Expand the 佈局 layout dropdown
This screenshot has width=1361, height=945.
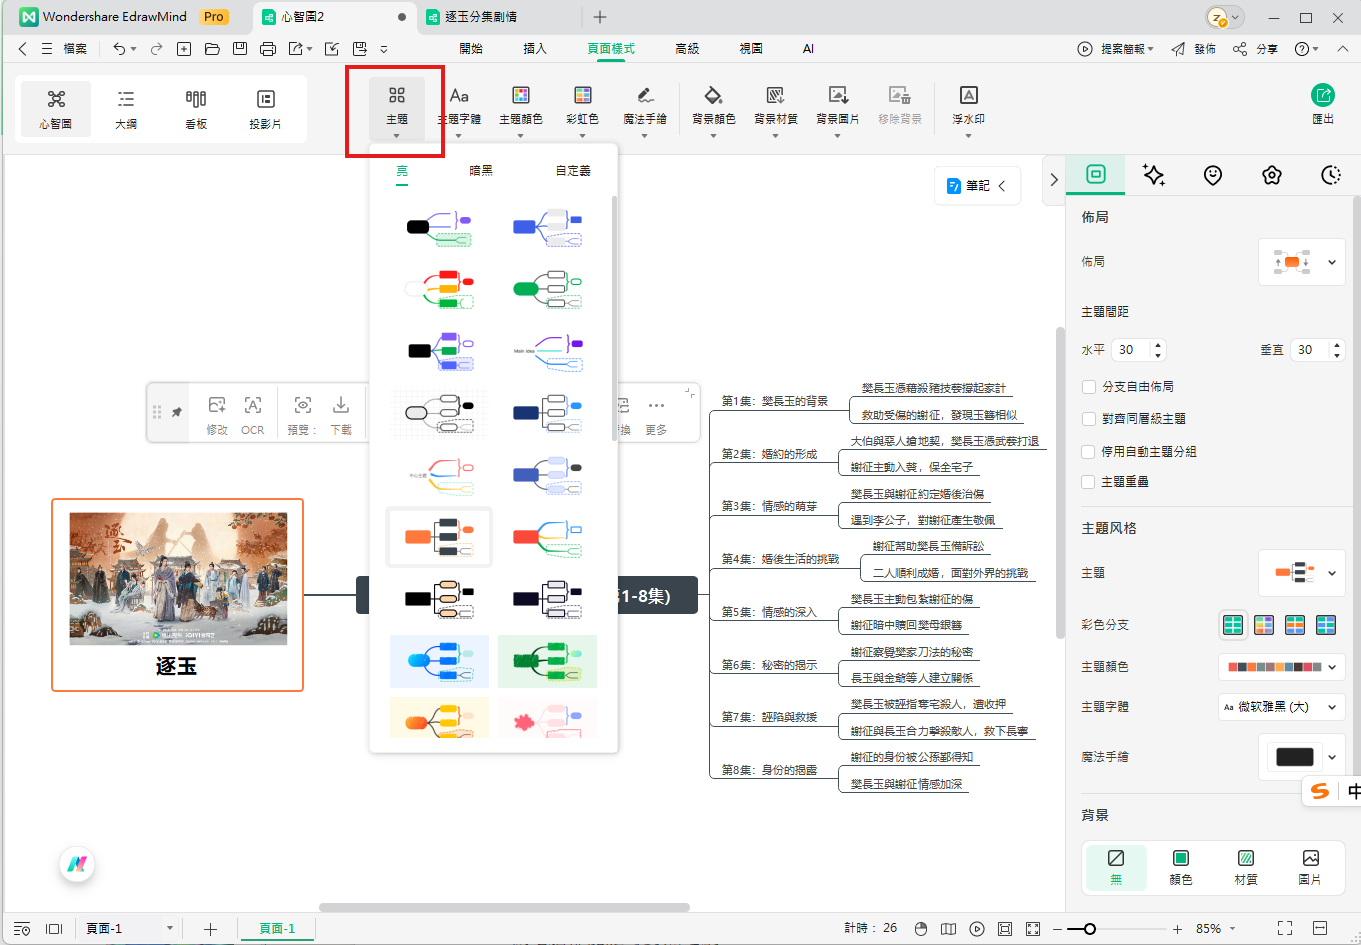coord(1302,263)
